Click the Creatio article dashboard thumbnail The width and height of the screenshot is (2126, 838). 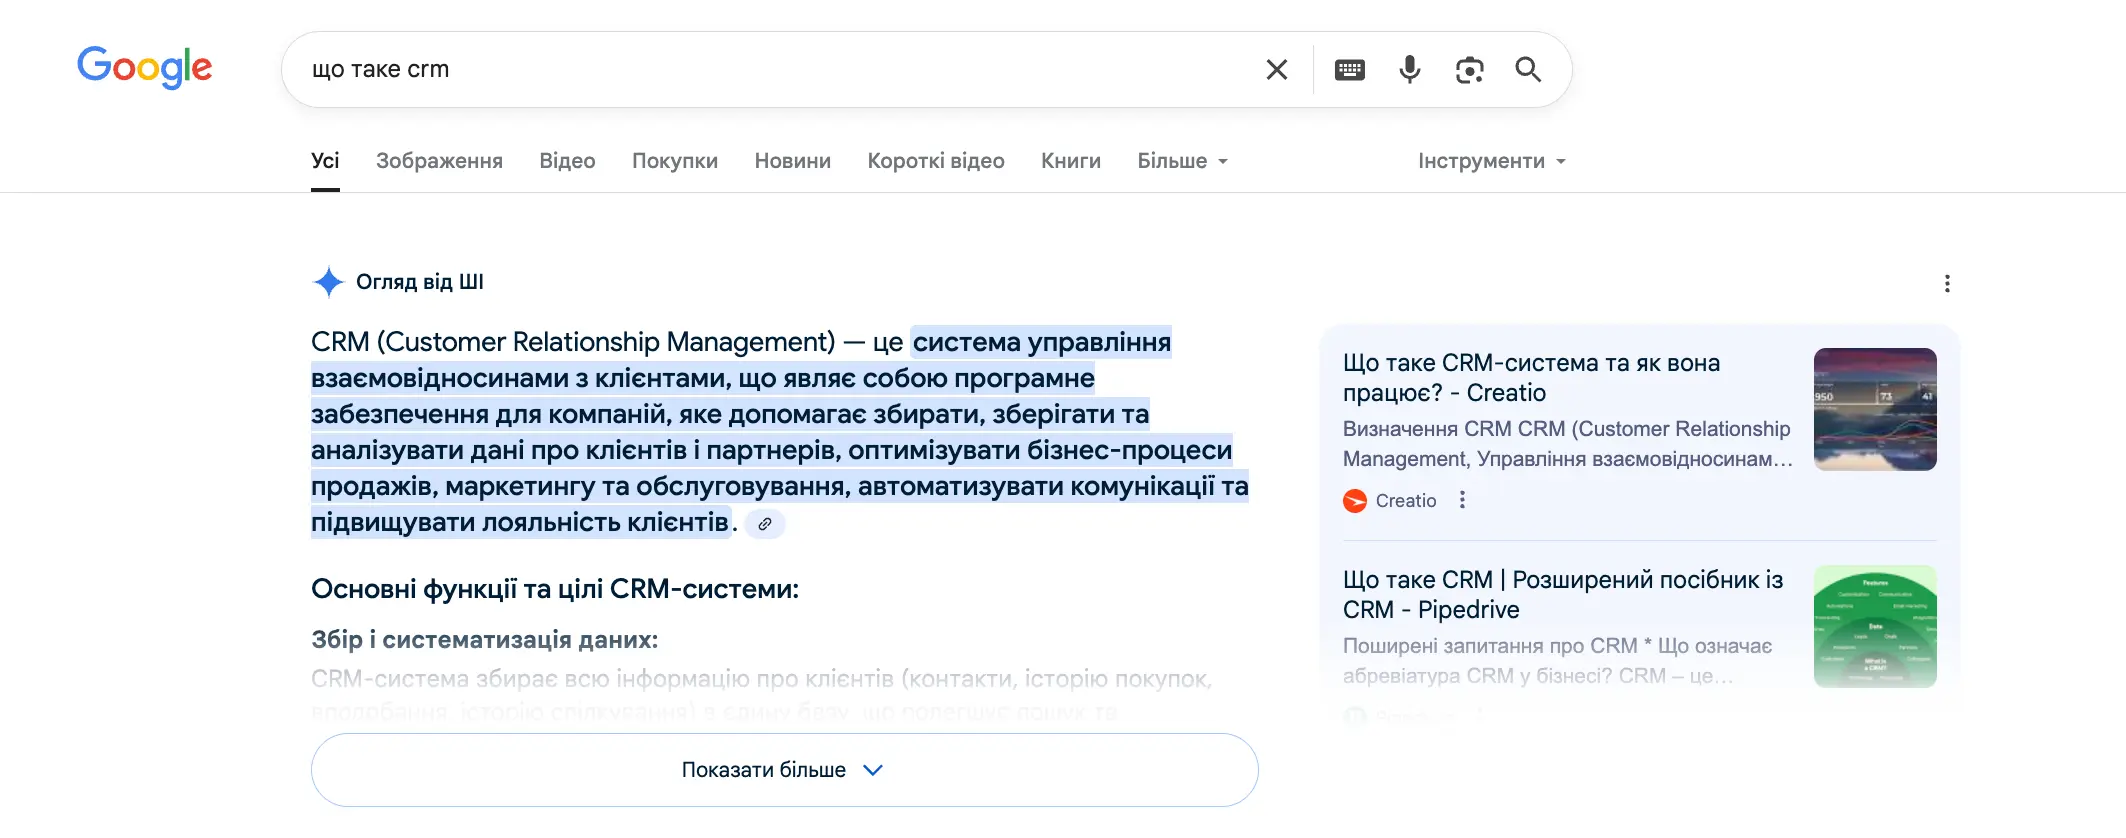pos(1875,409)
